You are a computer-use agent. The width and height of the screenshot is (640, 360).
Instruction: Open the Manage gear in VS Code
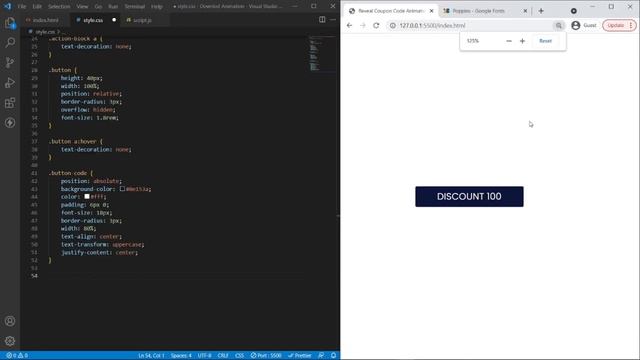click(10, 341)
